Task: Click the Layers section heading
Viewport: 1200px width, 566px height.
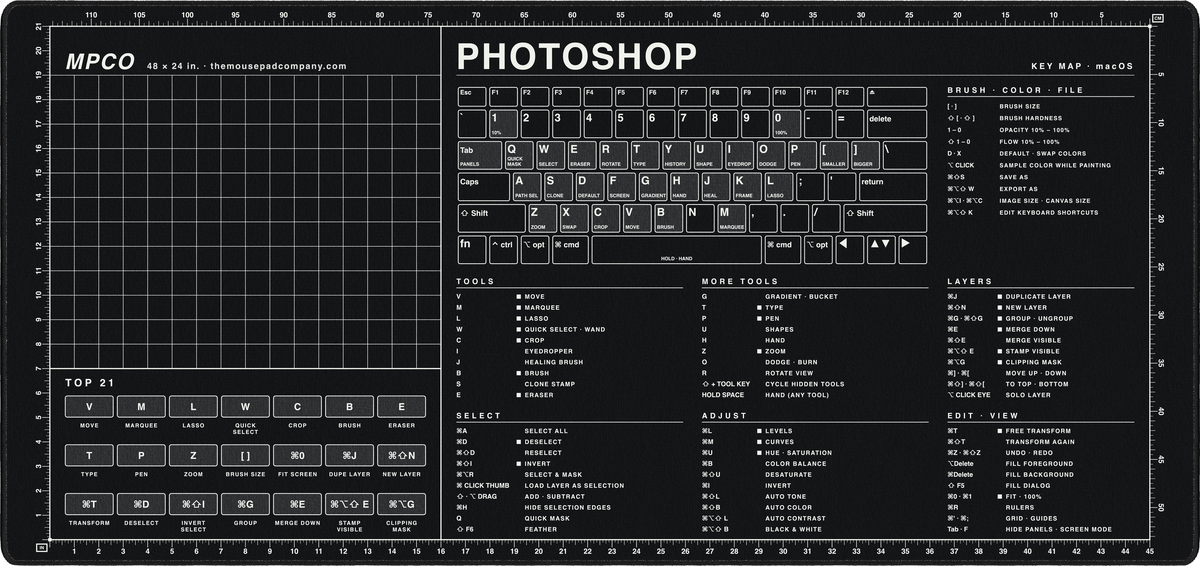Action: tap(969, 281)
